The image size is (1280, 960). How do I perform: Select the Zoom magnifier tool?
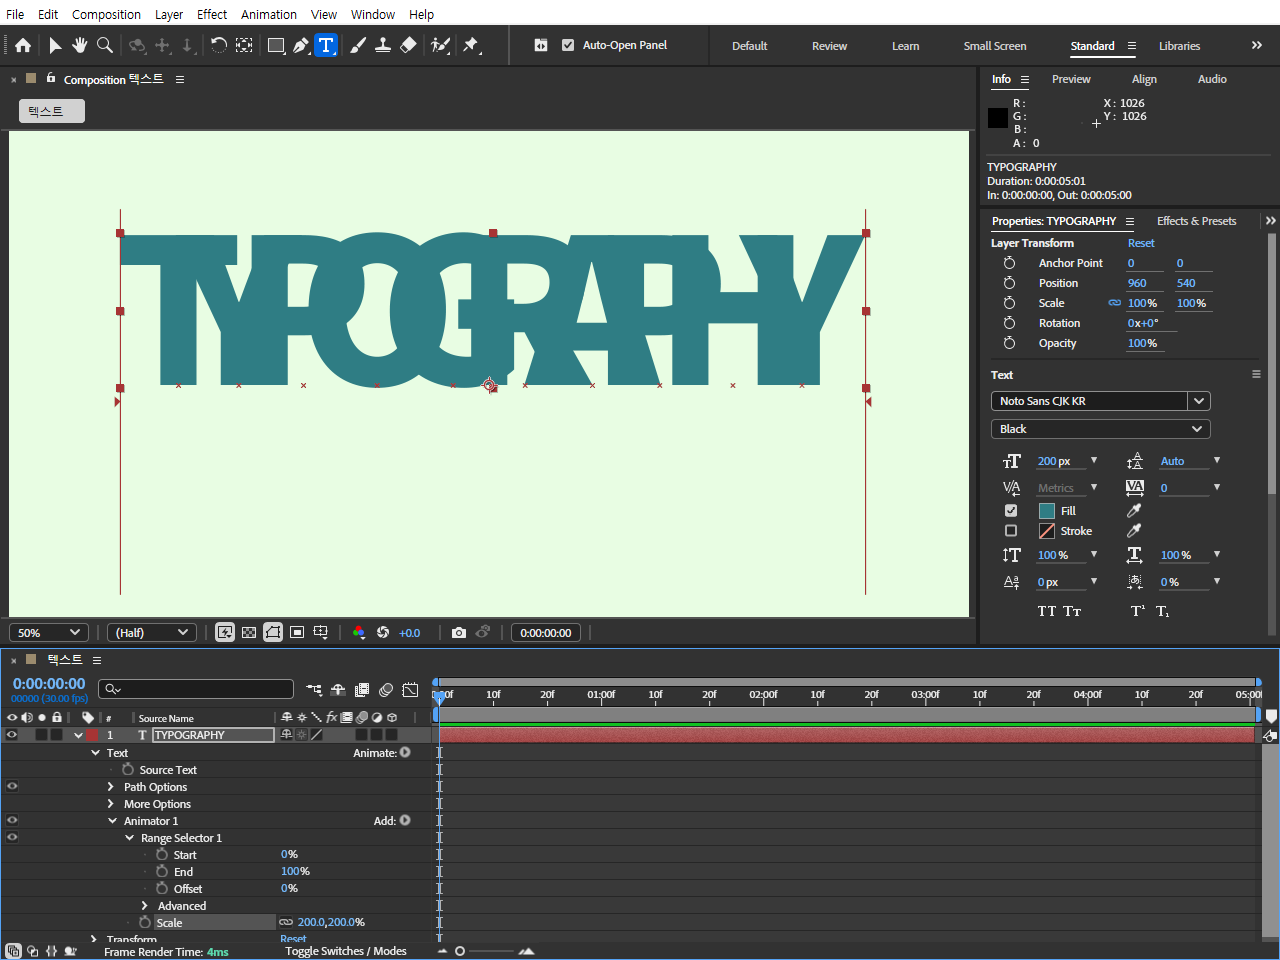[x=104, y=45]
